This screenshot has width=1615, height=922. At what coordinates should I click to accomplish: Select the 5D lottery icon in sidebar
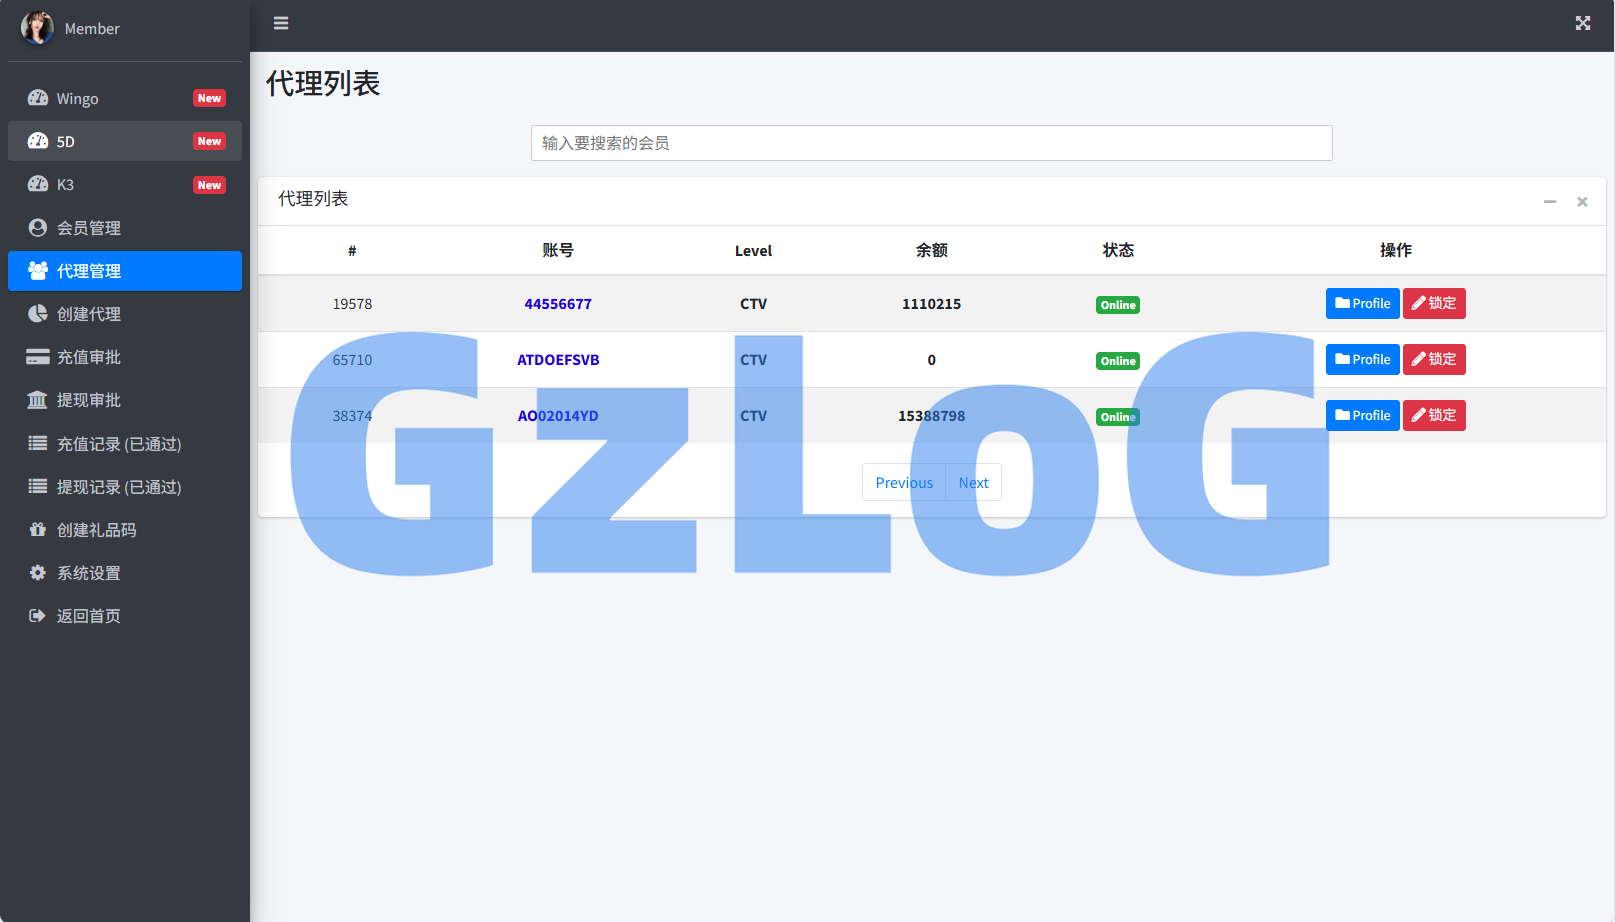coord(37,141)
